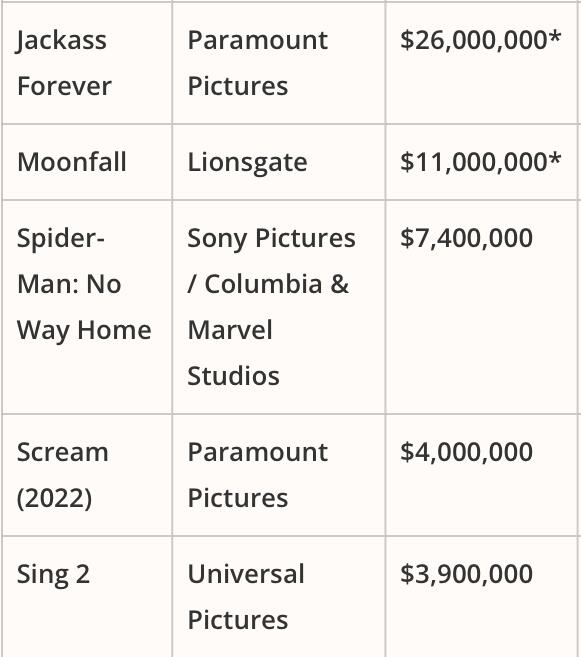
Task: Select Sony Pictures / Columbia & Marvel Studios cell
Action: tap(279, 307)
